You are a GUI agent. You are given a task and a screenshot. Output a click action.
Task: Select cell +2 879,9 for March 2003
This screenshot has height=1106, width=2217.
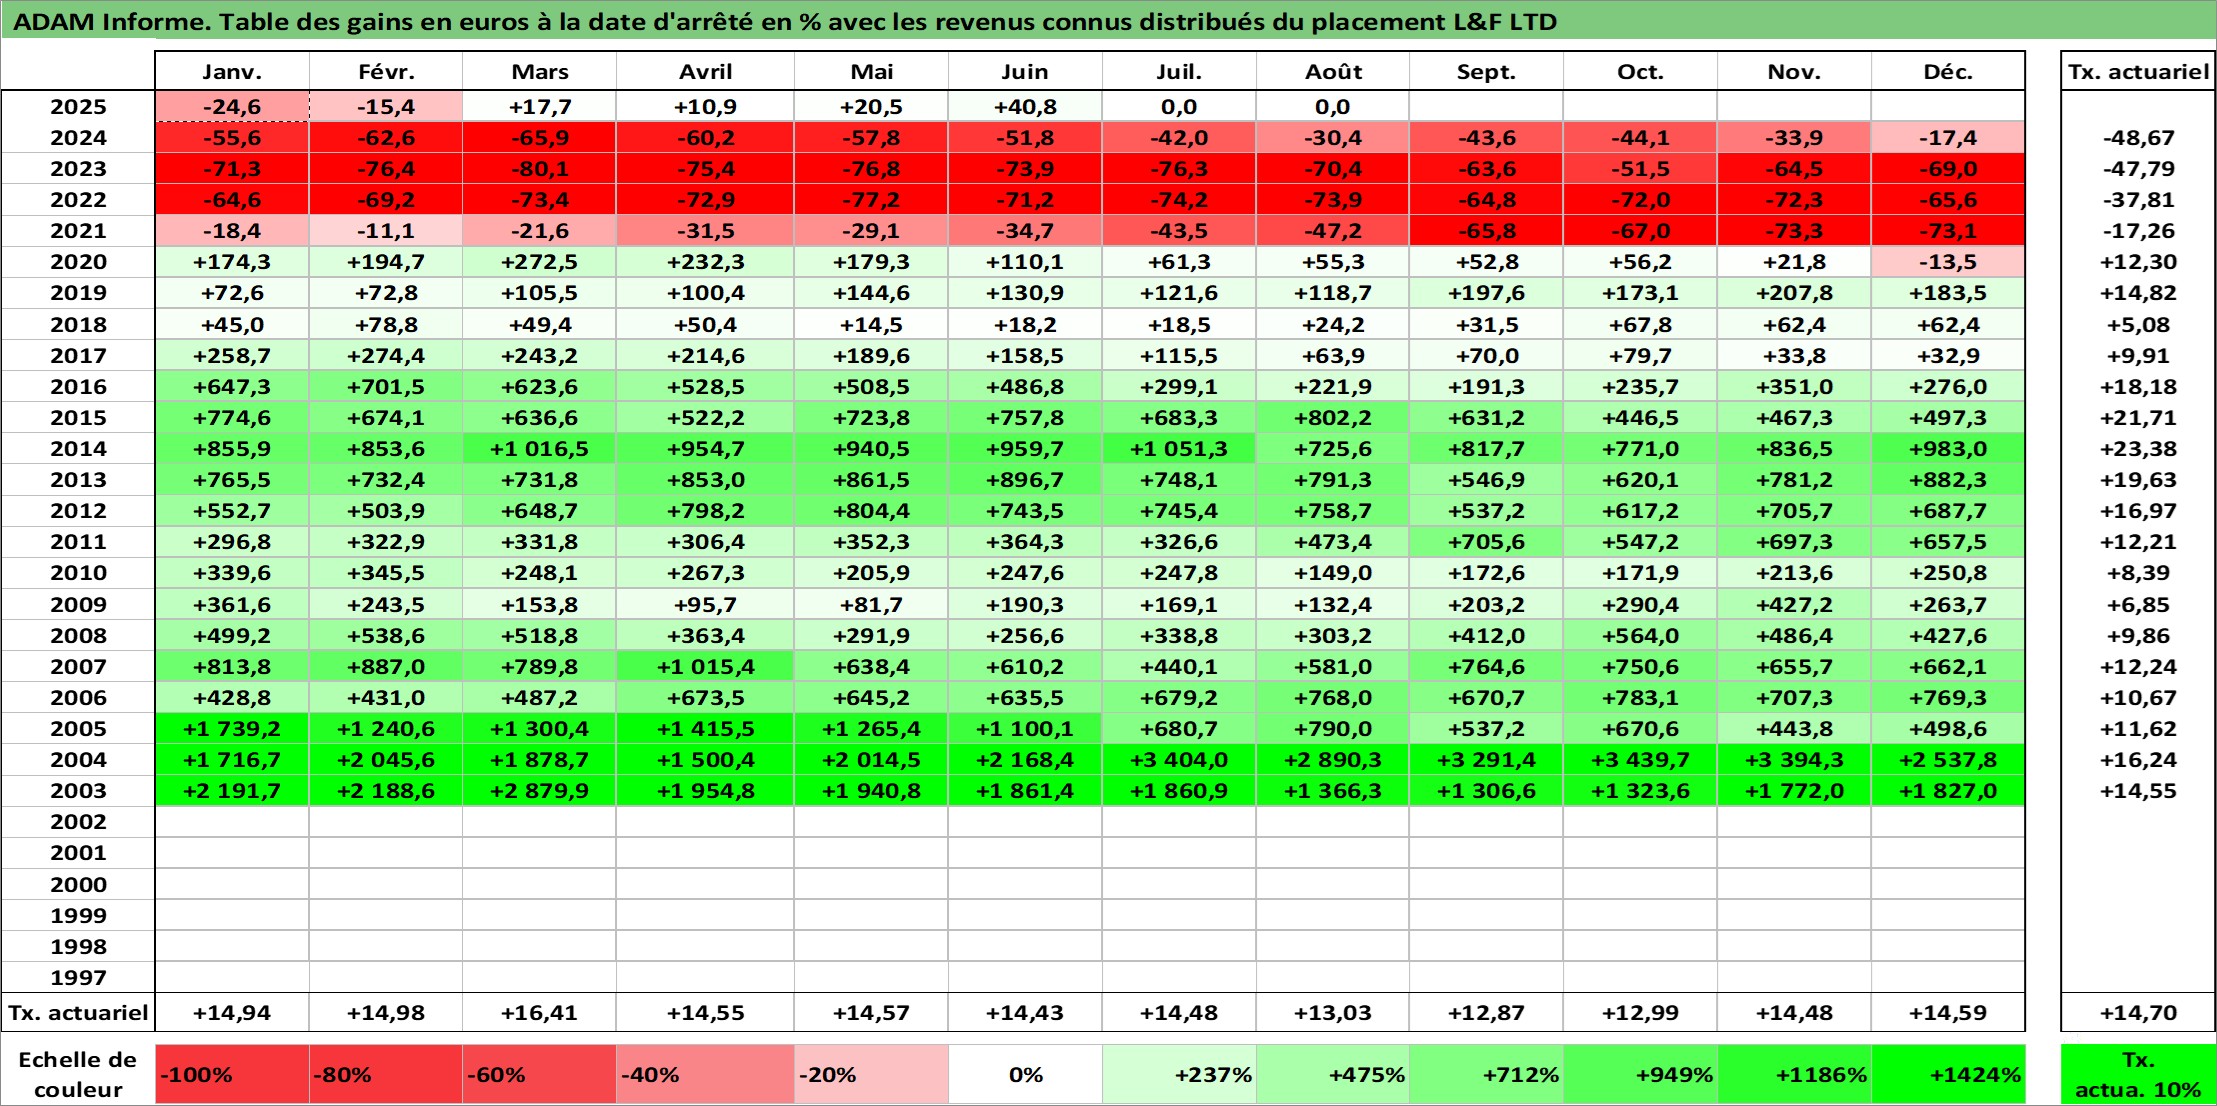[x=540, y=791]
